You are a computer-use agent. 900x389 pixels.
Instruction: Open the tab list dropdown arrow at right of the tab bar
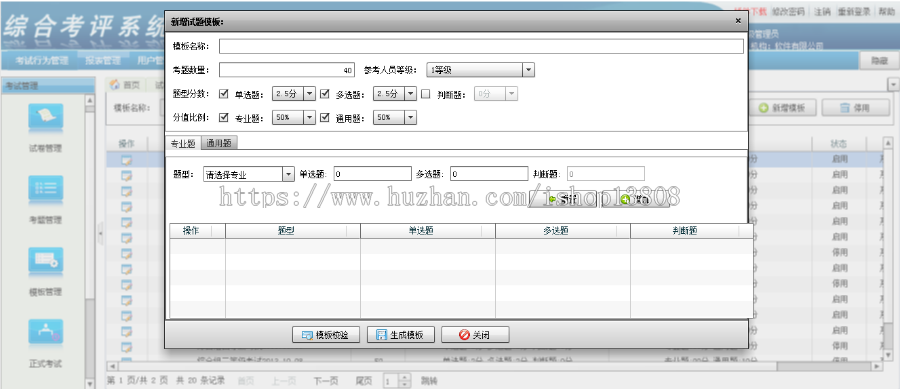click(x=893, y=85)
